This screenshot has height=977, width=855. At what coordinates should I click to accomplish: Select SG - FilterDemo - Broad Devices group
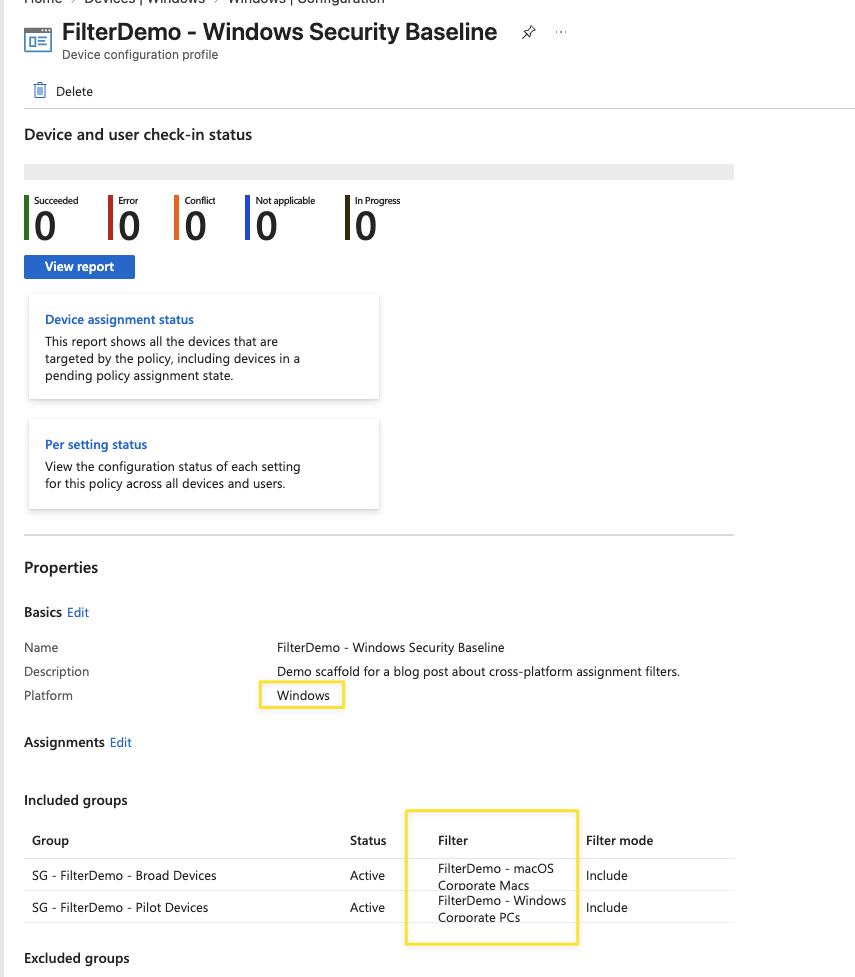point(124,875)
